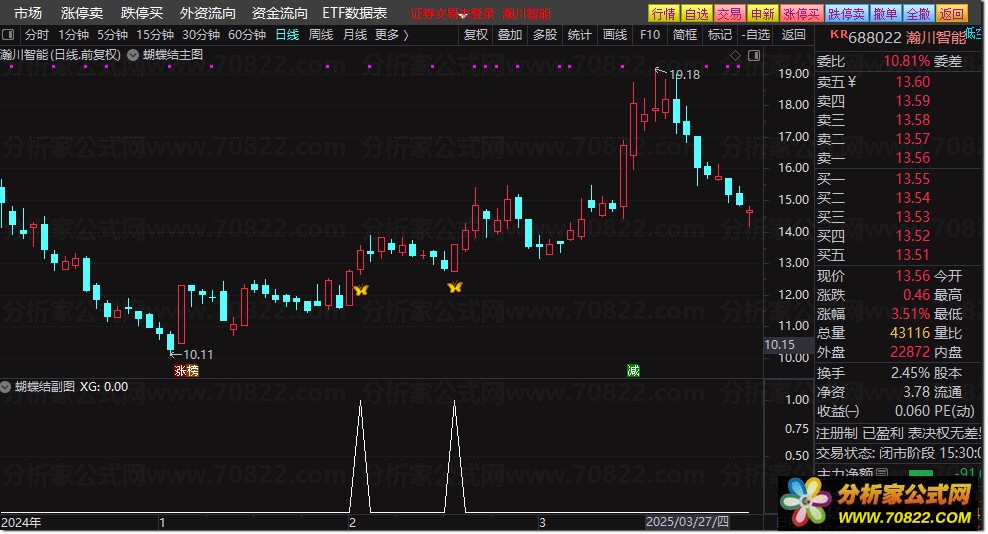Click the 卖一 price 13.56
This screenshot has width=988, height=534.
[x=912, y=158]
